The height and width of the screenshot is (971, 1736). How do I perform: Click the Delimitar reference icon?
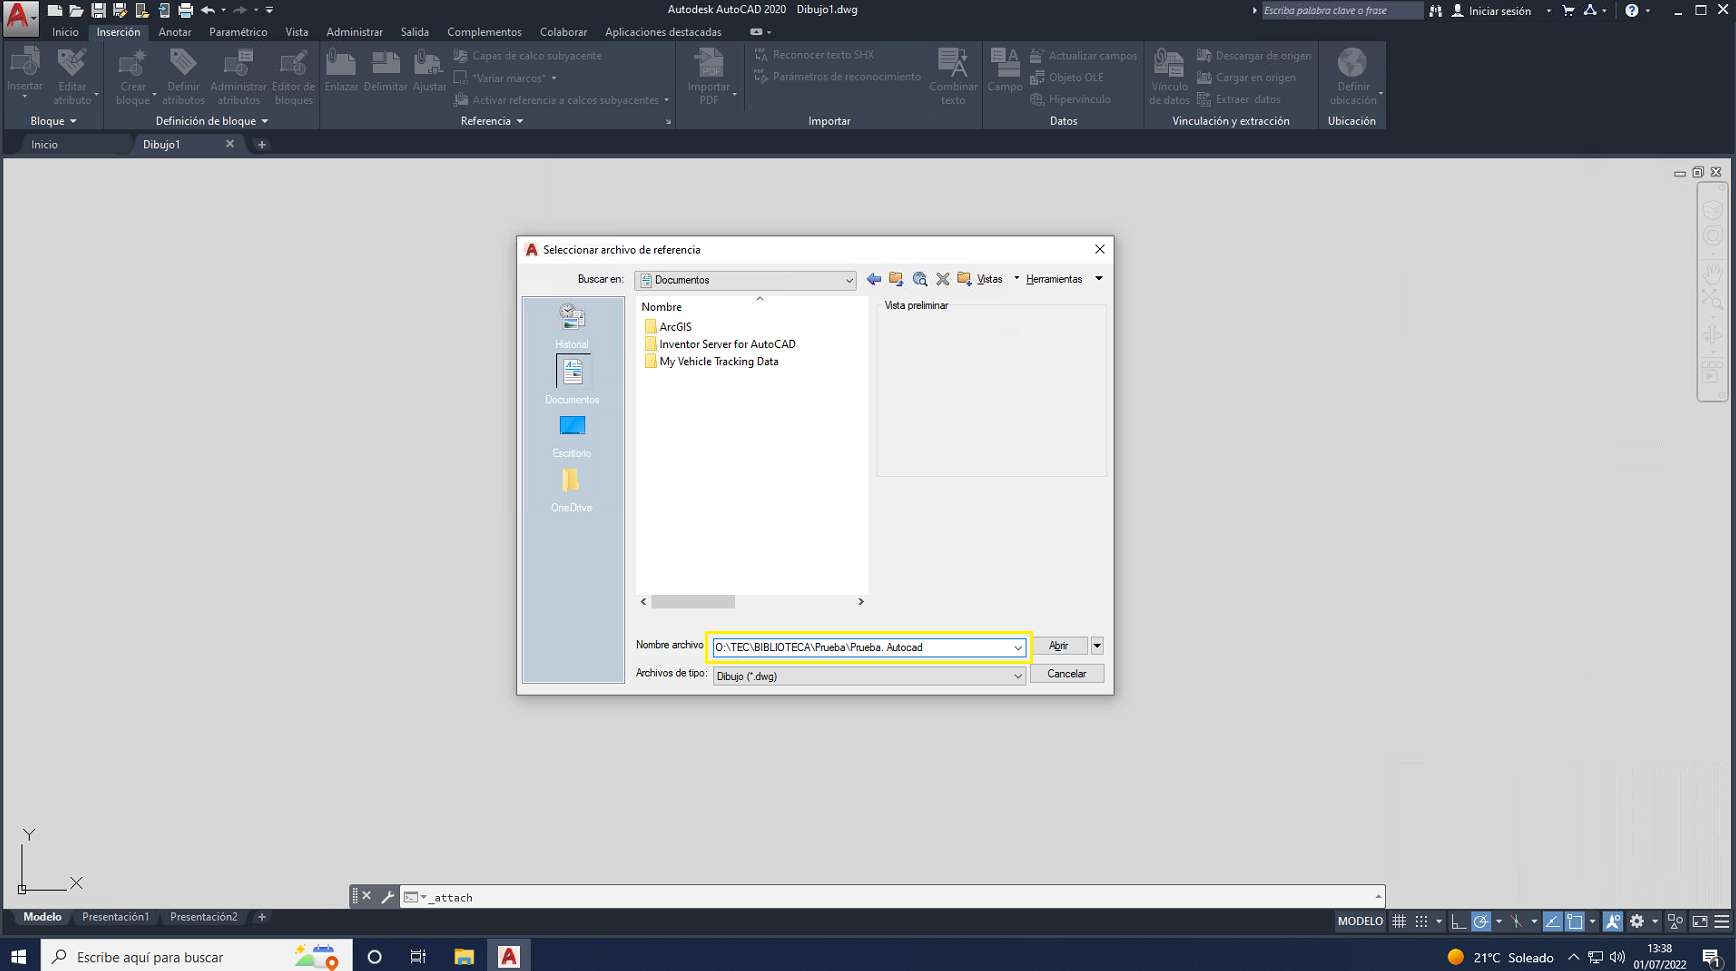(385, 63)
